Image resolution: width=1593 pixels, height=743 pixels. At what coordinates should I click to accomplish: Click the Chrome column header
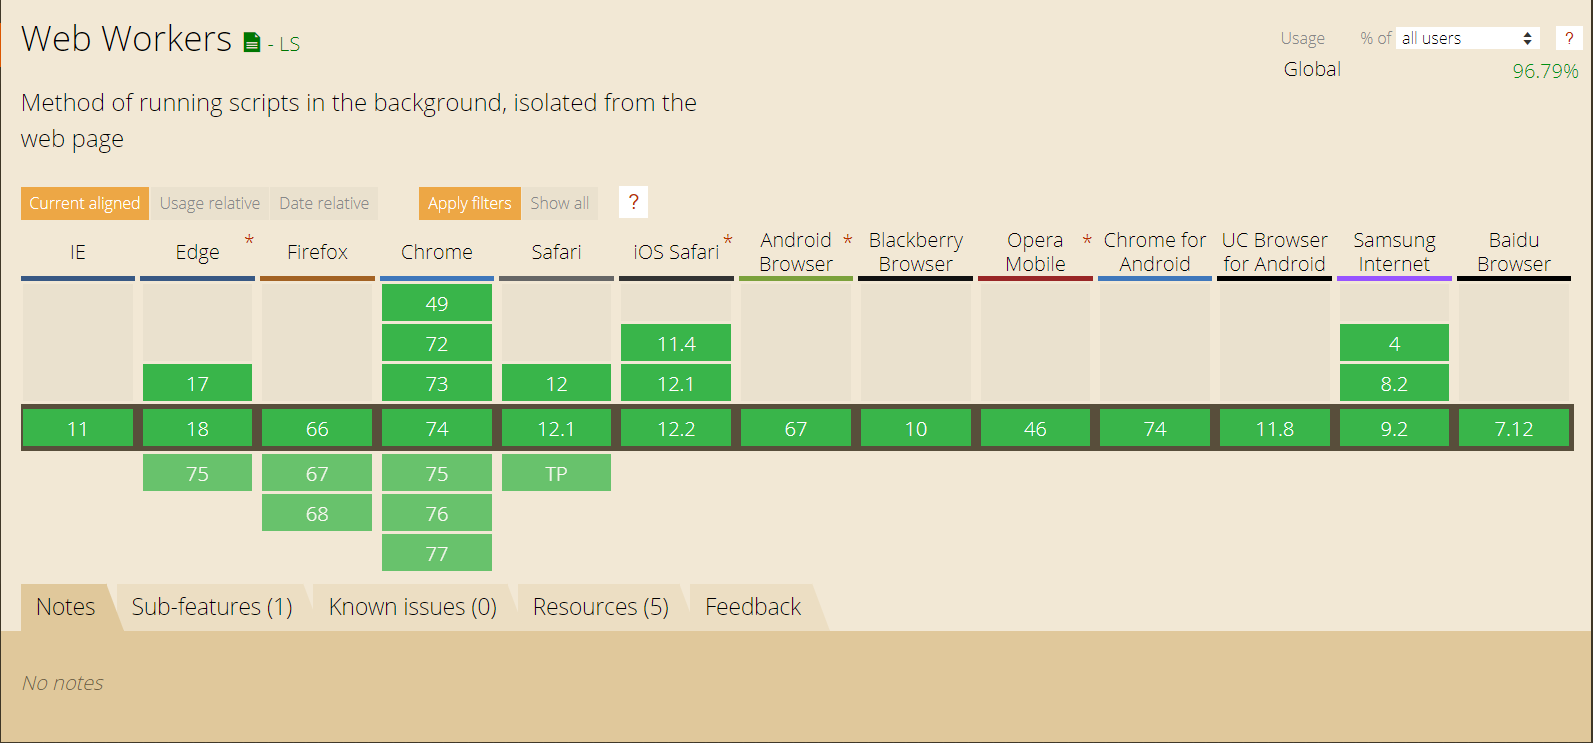(437, 252)
